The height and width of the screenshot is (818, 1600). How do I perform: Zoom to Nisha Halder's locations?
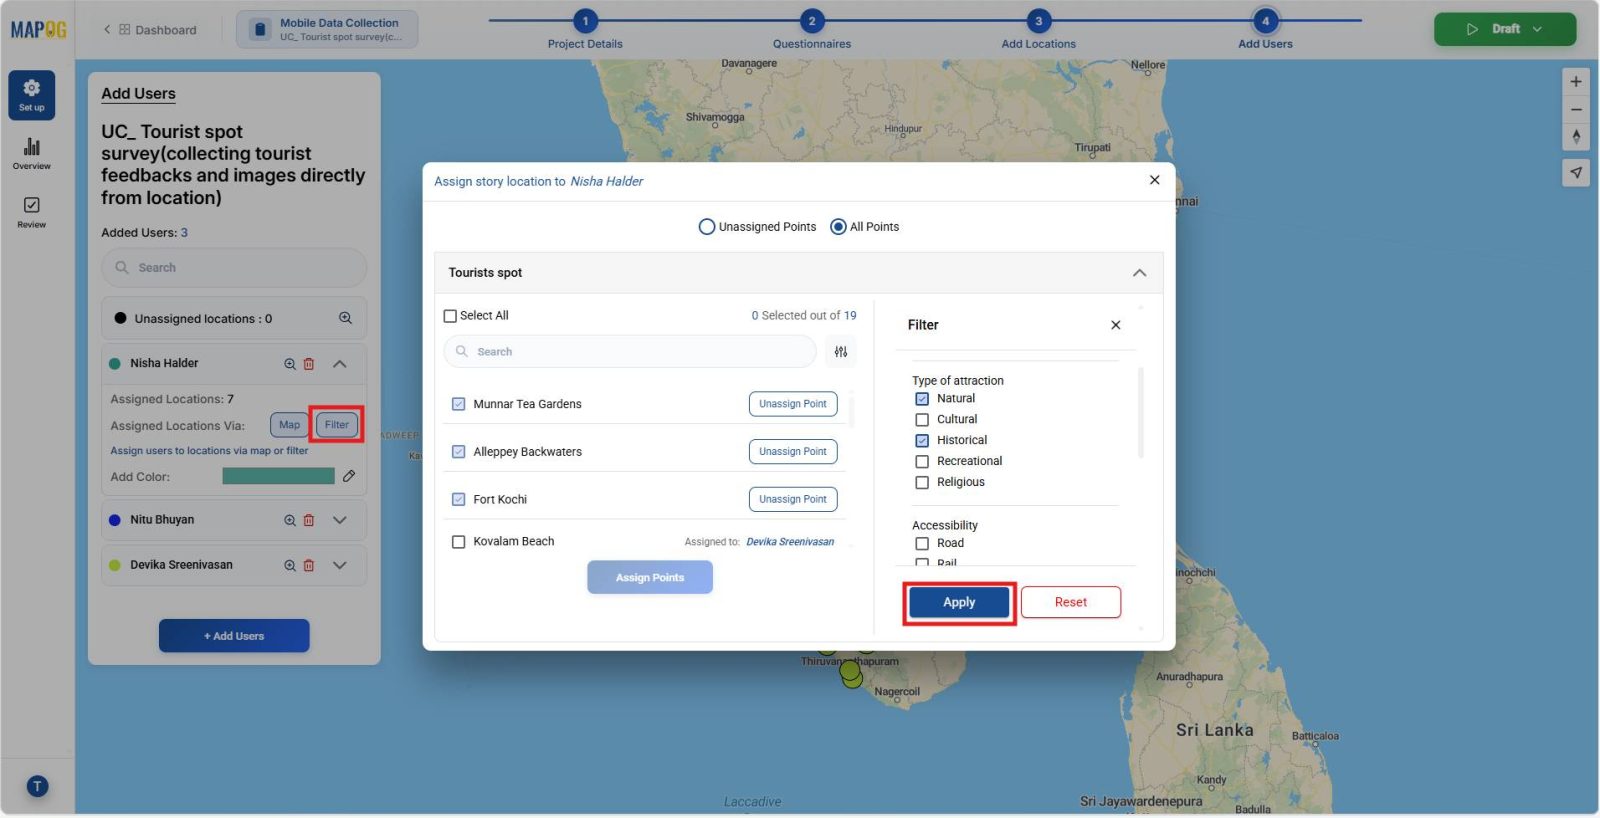(x=290, y=364)
